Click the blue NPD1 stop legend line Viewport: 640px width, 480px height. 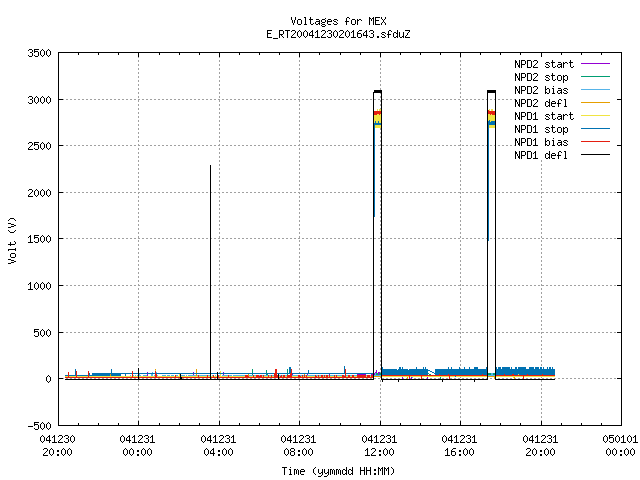[595, 129]
